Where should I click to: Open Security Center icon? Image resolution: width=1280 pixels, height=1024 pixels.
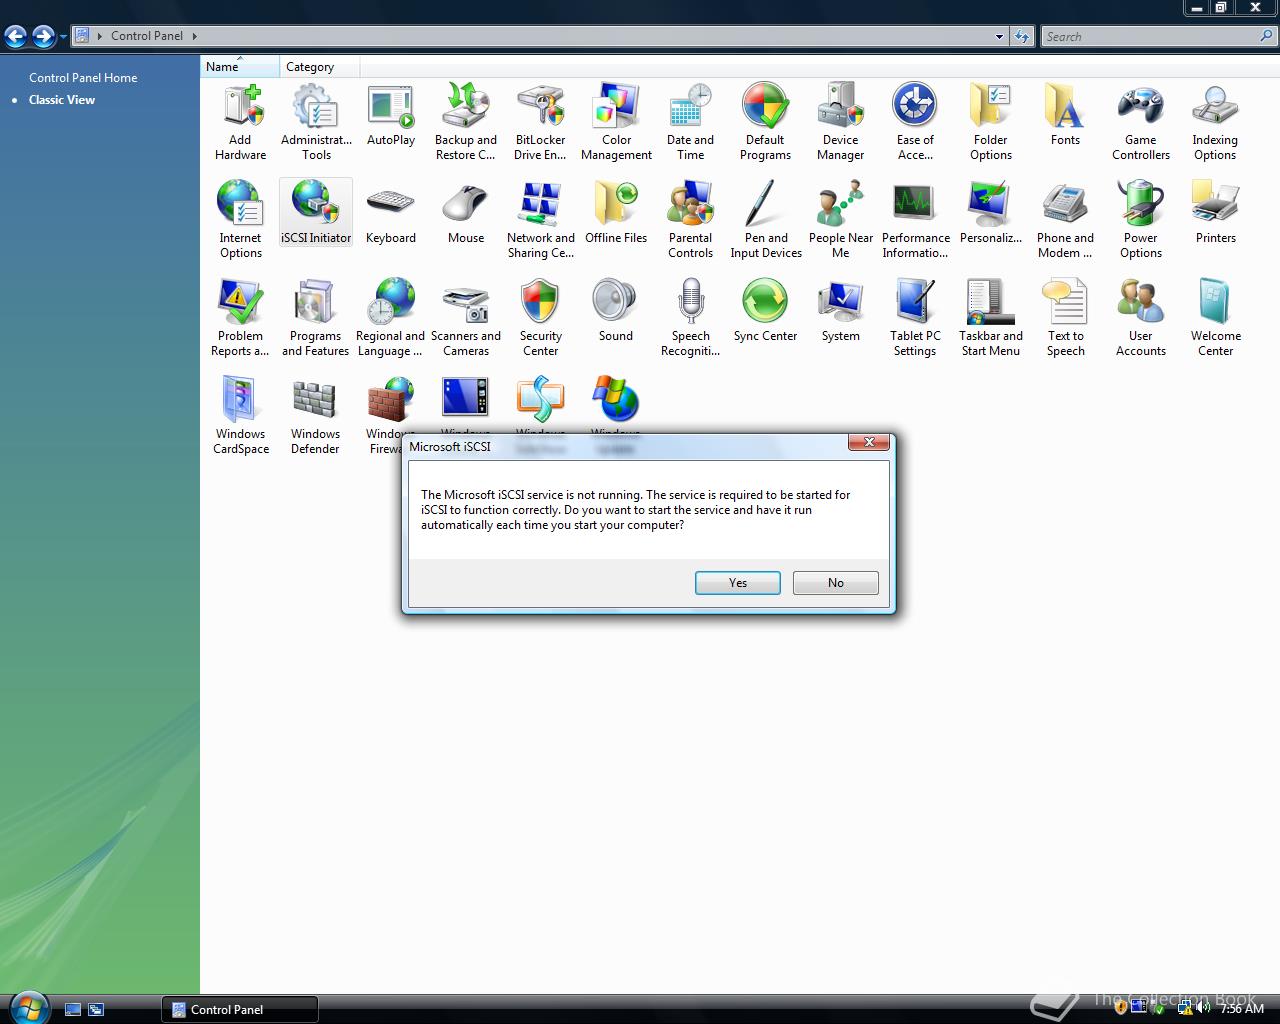540,317
